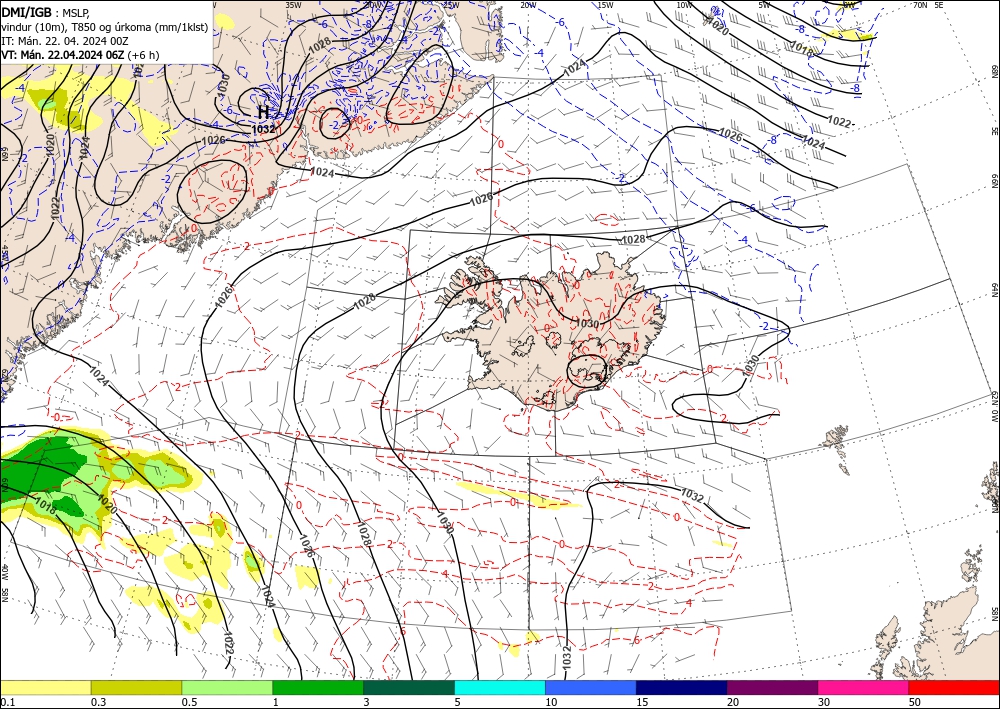Image resolution: width=1000 pixels, height=709 pixels.
Task: Select the light green 0.5 legend swatch
Action: [227, 687]
